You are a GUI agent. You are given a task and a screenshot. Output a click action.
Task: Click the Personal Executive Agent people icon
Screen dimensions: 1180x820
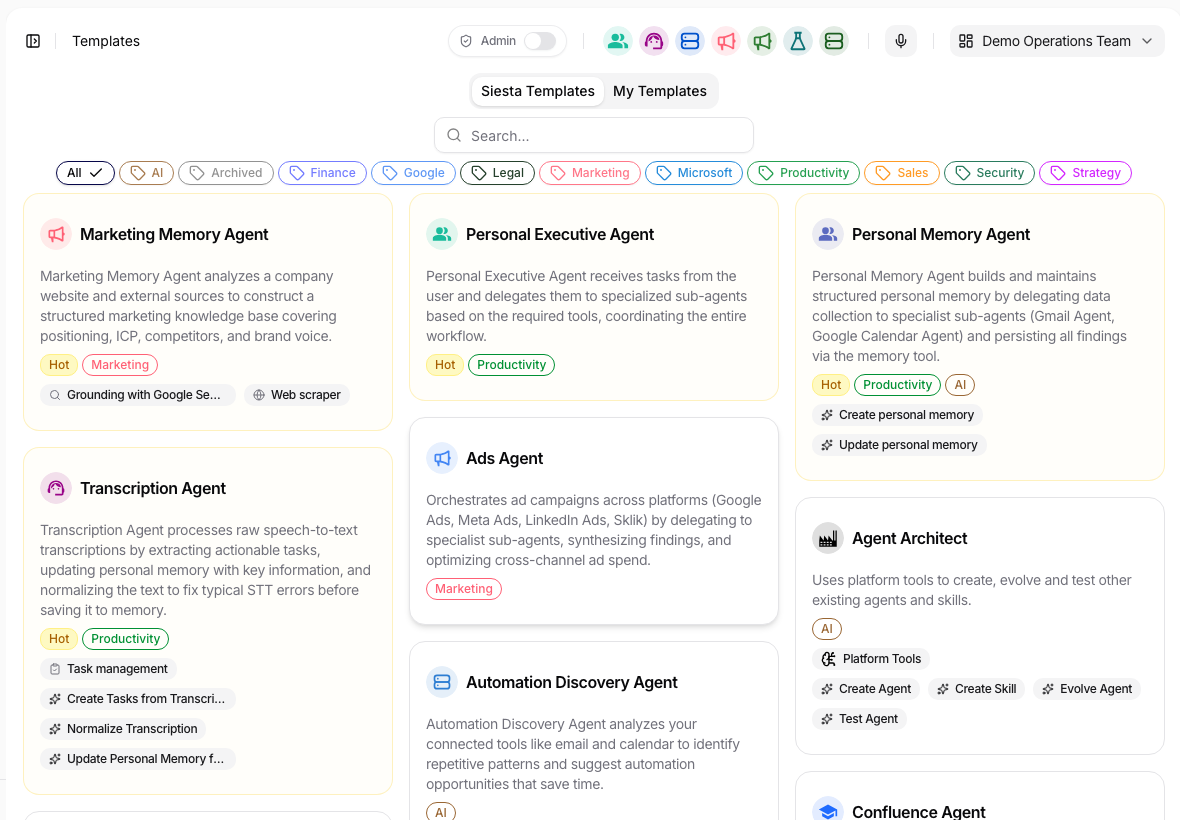[x=442, y=234]
